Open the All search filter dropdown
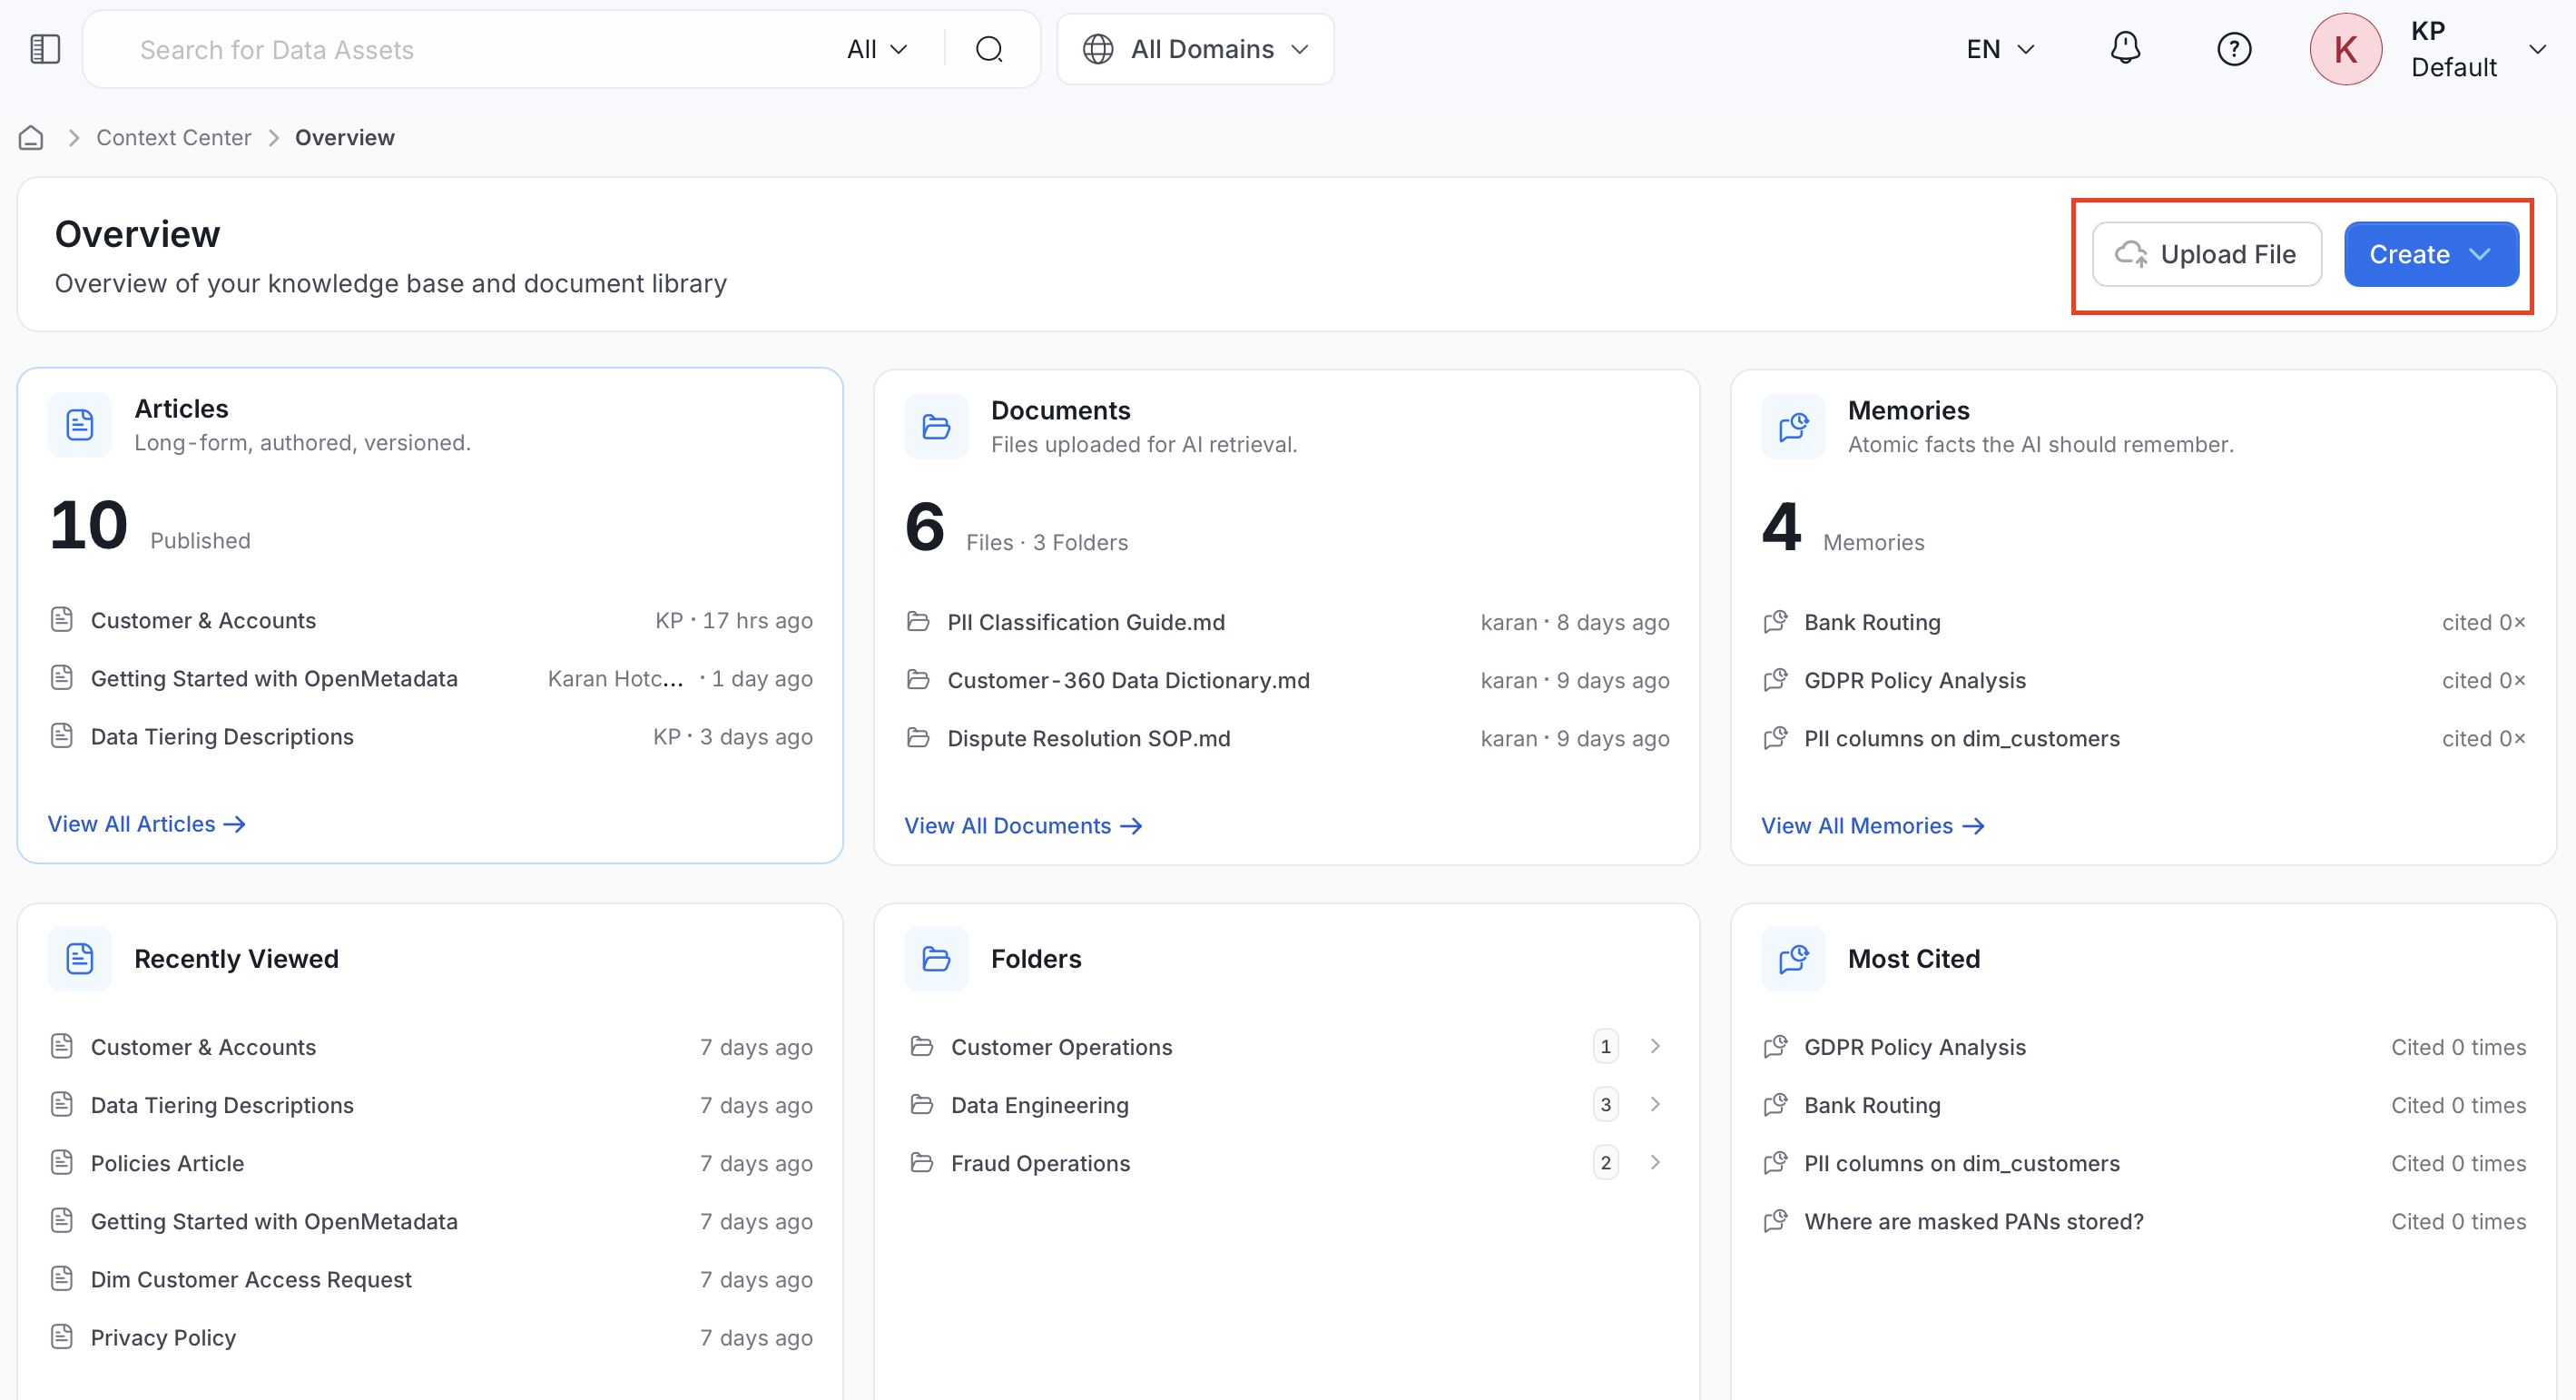 click(877, 49)
